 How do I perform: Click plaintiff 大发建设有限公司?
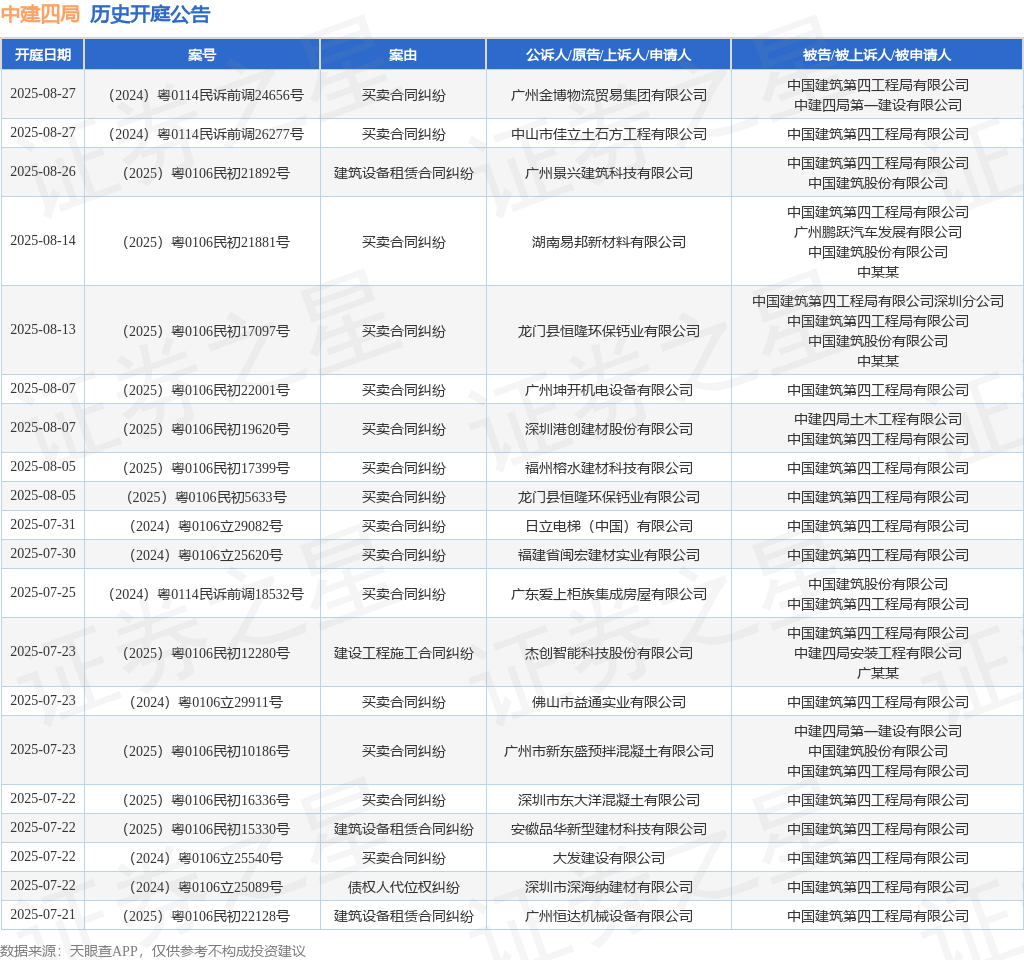tap(609, 859)
